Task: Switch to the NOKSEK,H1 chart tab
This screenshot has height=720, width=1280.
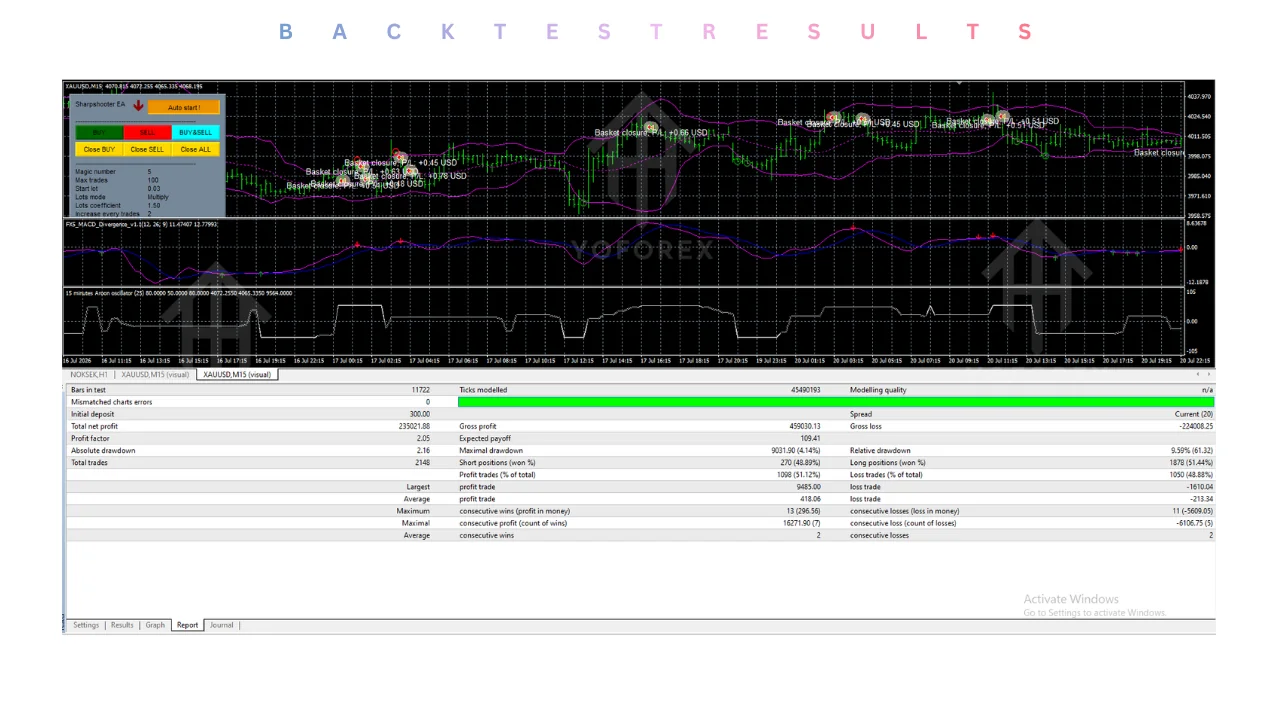Action: pos(89,375)
